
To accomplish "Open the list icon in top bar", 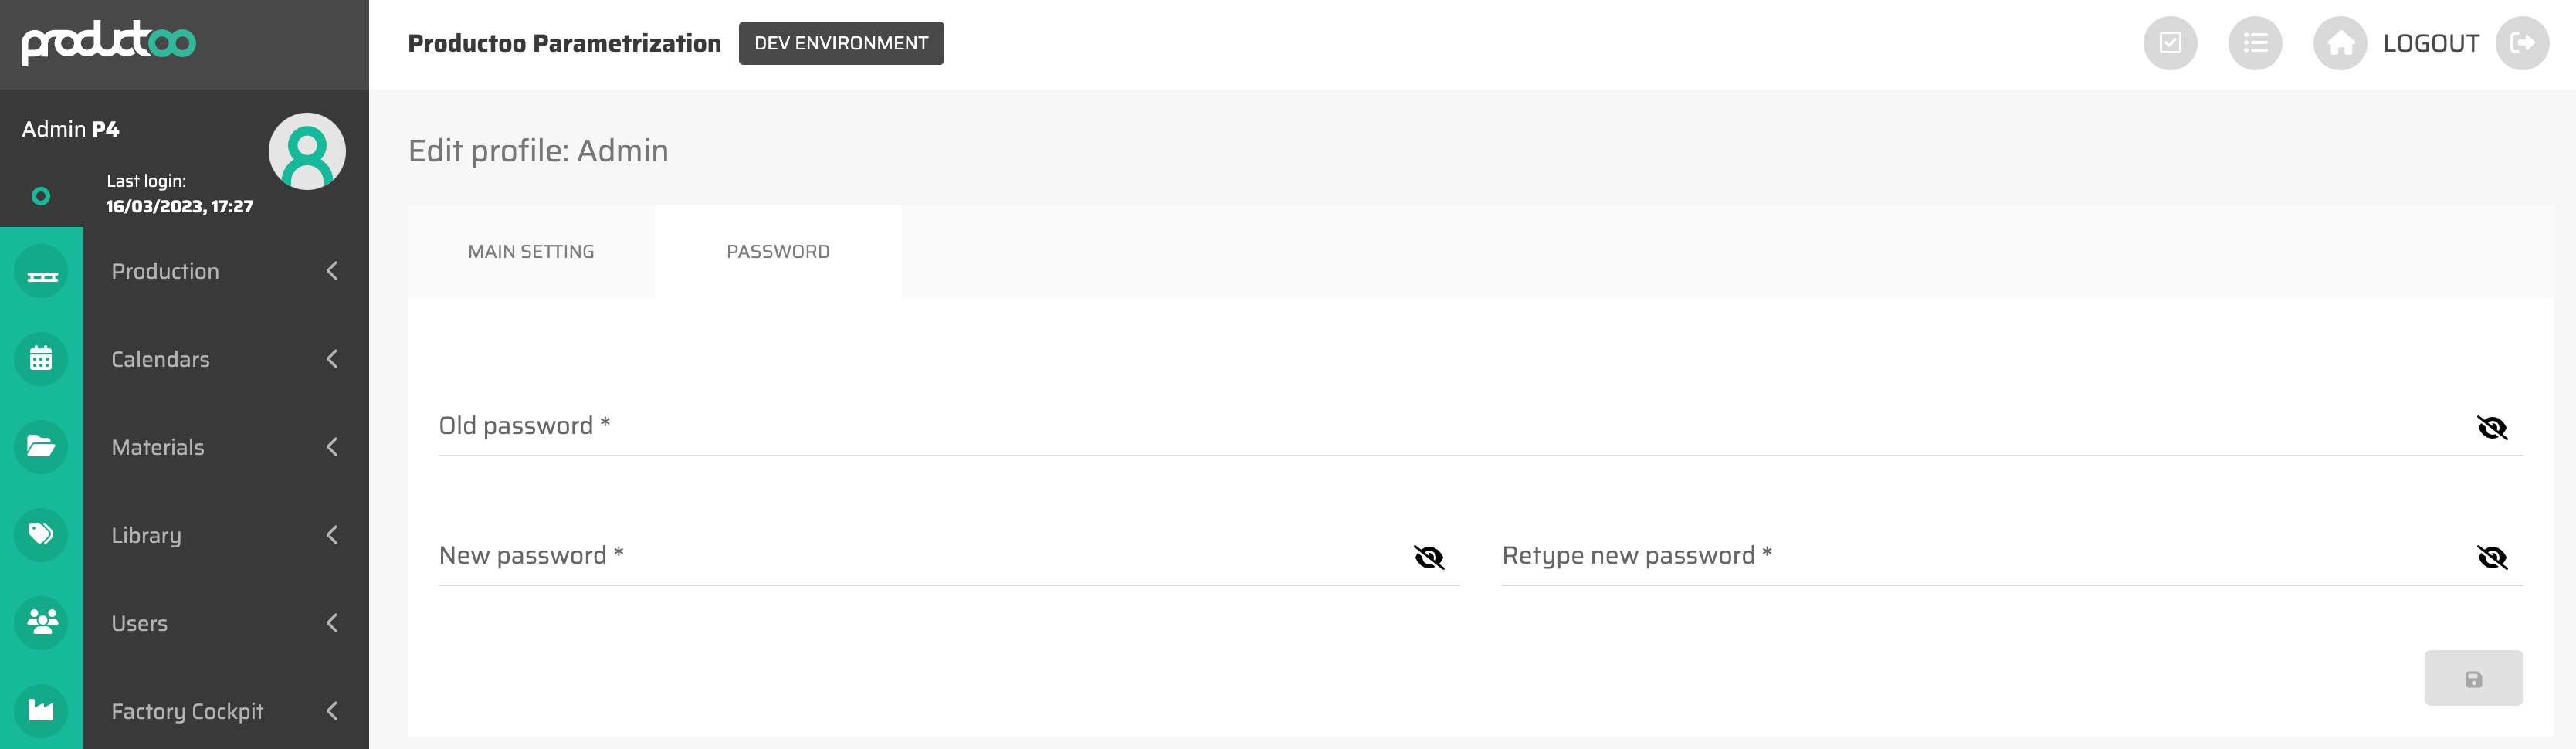I will click(2255, 43).
